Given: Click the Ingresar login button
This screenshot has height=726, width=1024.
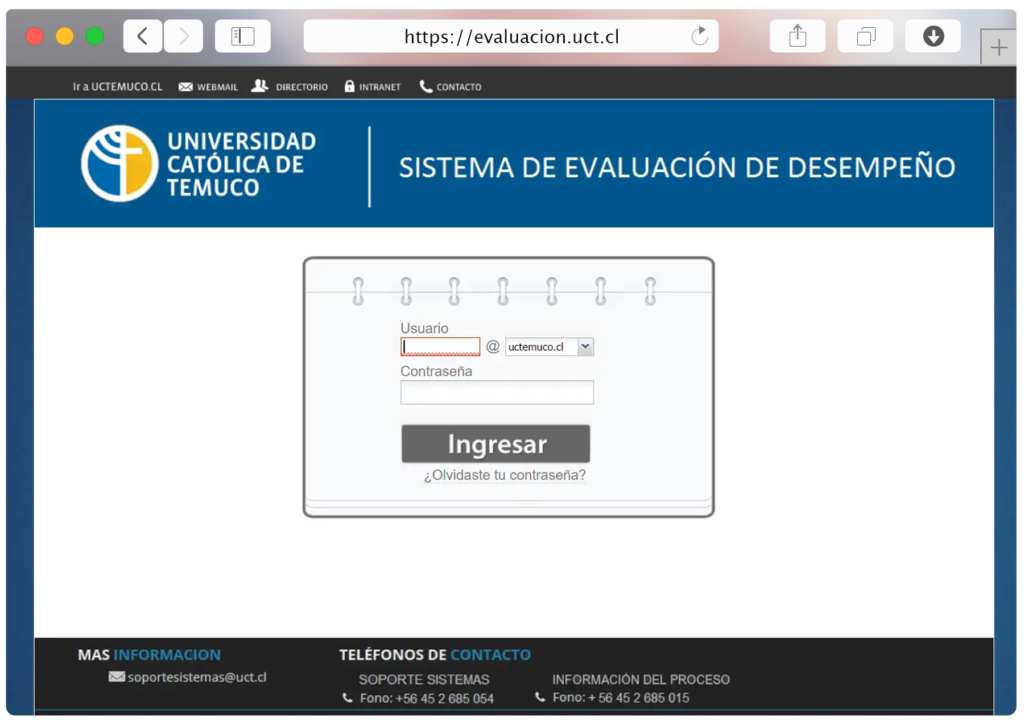Looking at the screenshot, I should point(496,444).
